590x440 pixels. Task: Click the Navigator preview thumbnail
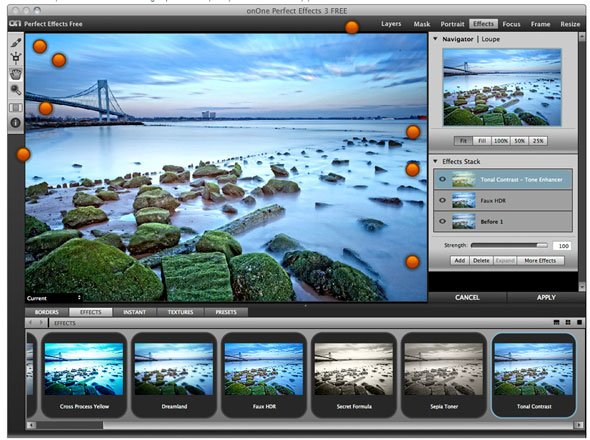pyautogui.click(x=502, y=87)
